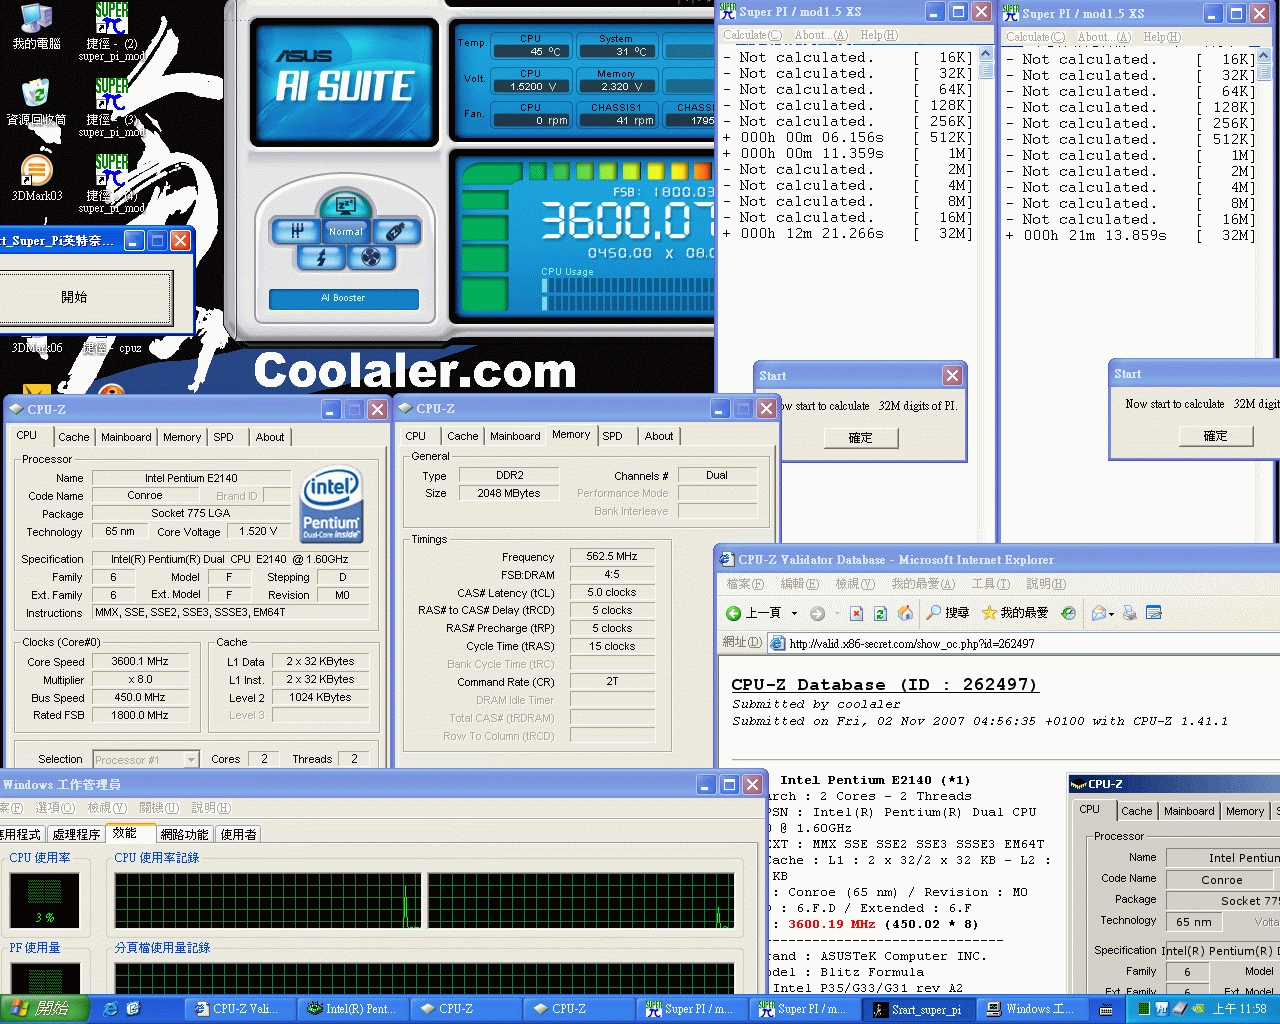This screenshot has height=1024, width=1280.
Task: Click the IE Mail envelope icon
Action: (x=1098, y=613)
